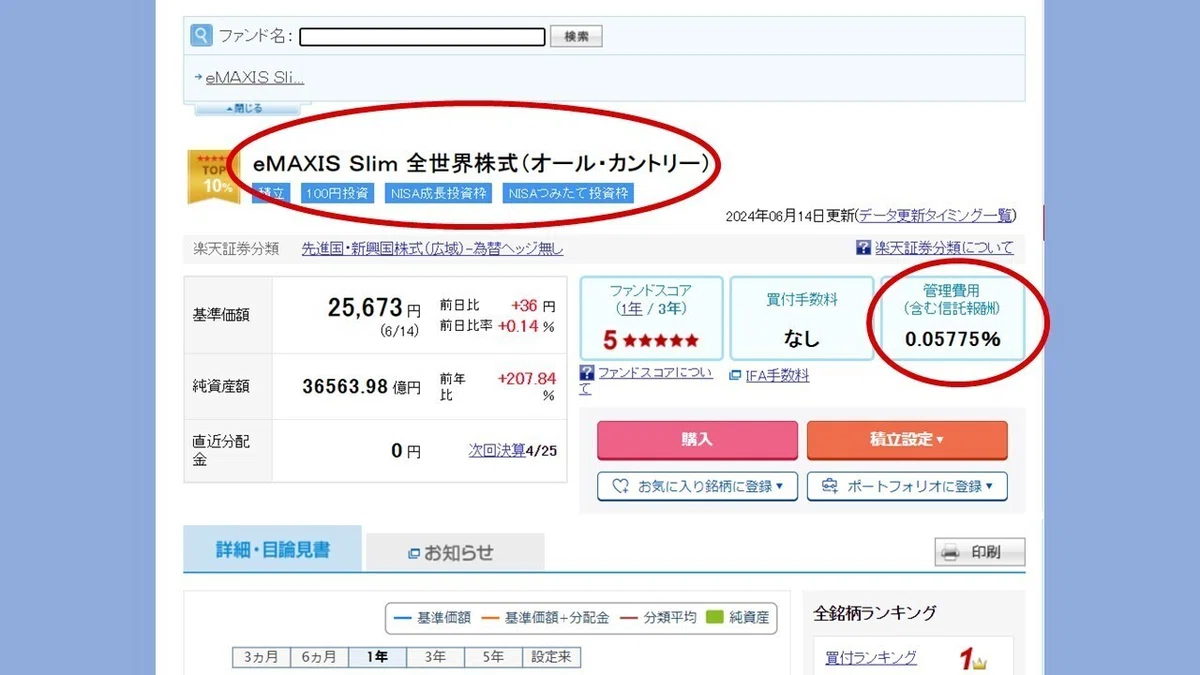Select the 詳細・目論見書 tab

[x=272, y=549]
